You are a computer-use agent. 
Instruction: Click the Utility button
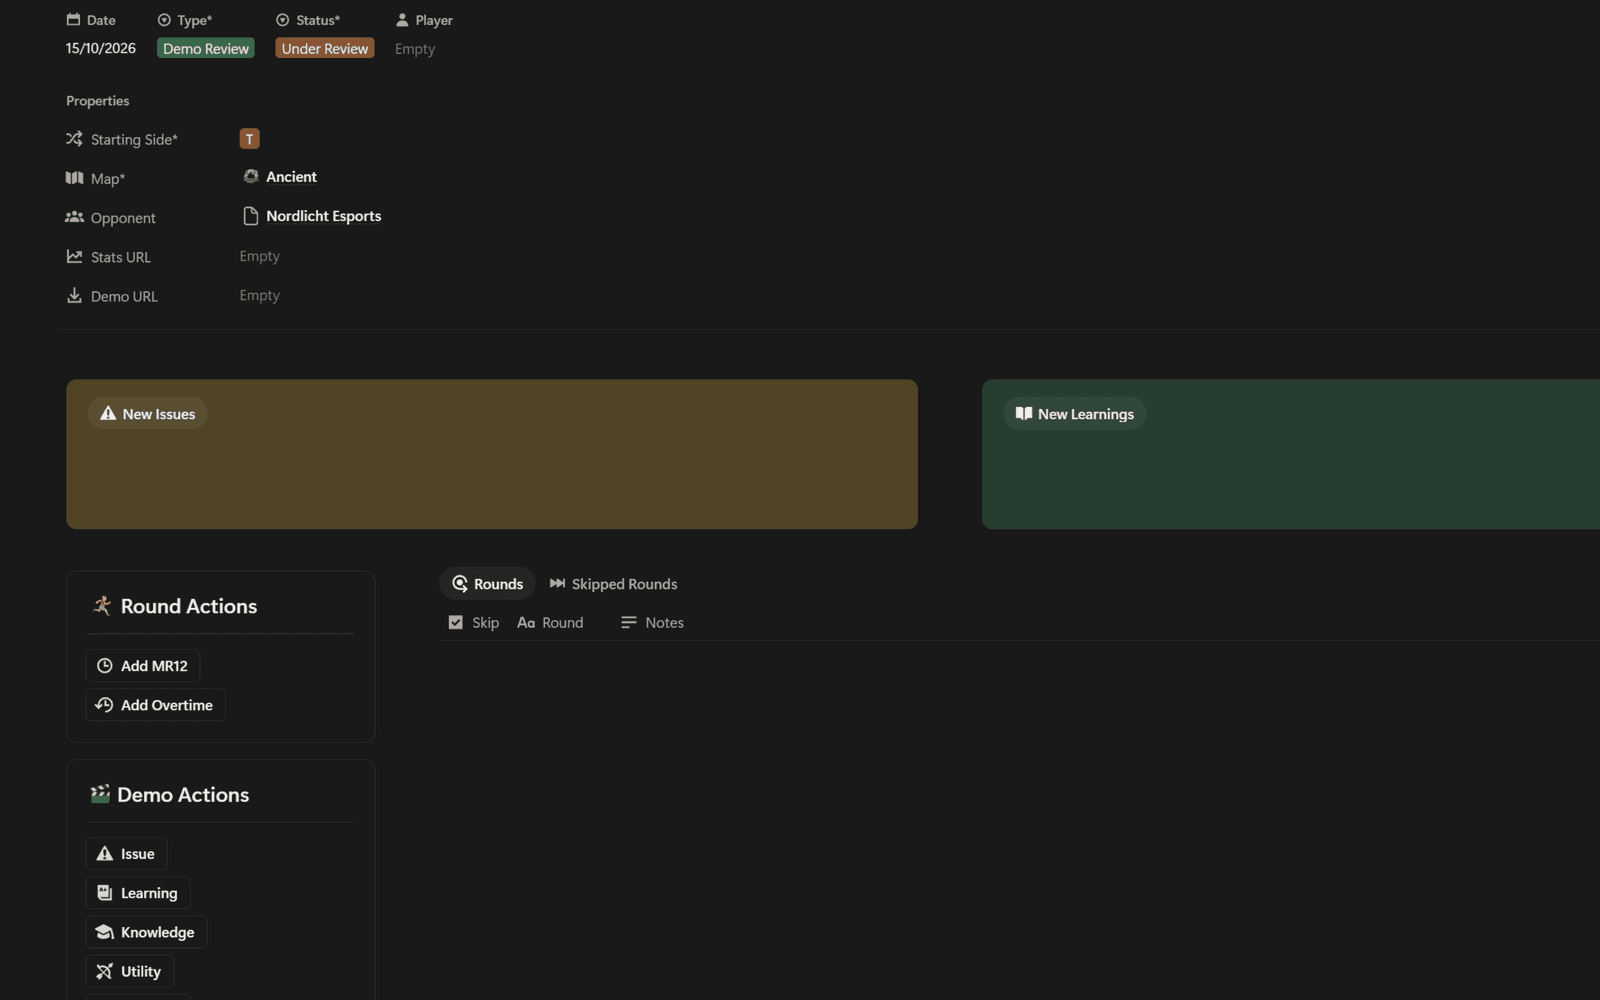pos(130,971)
